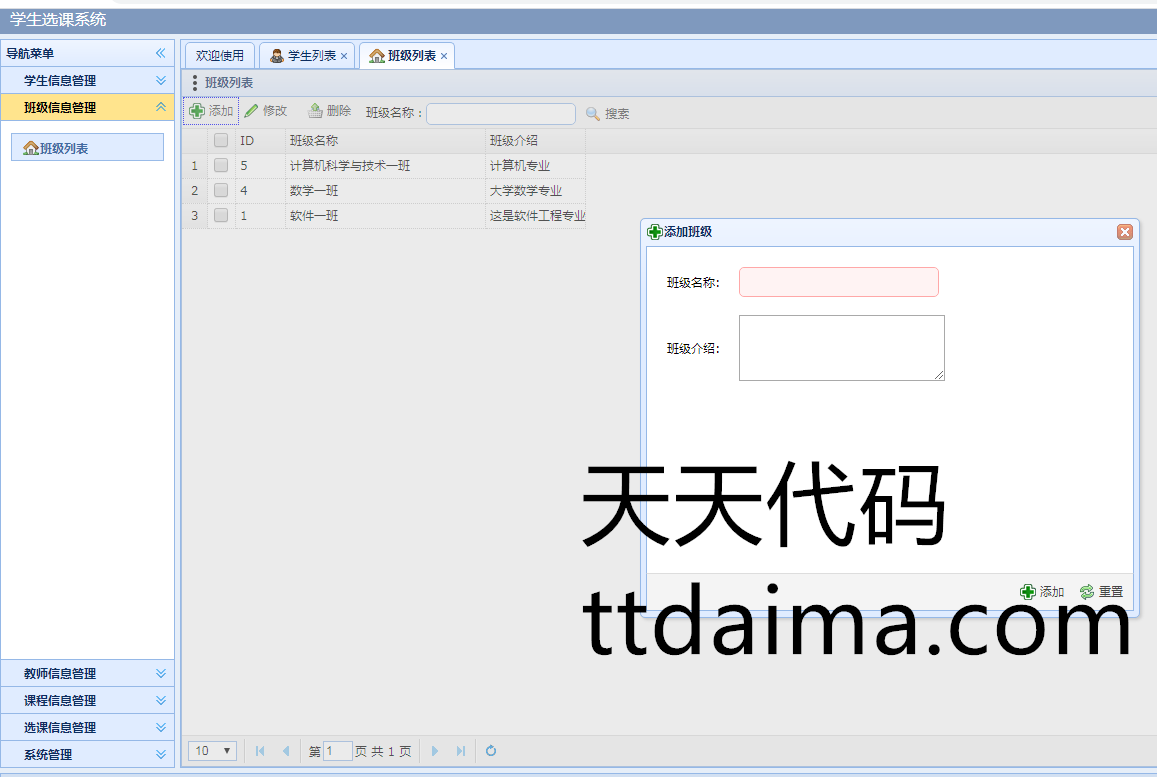Open the page size dropdown showing 10
1157x777 pixels.
(x=212, y=751)
